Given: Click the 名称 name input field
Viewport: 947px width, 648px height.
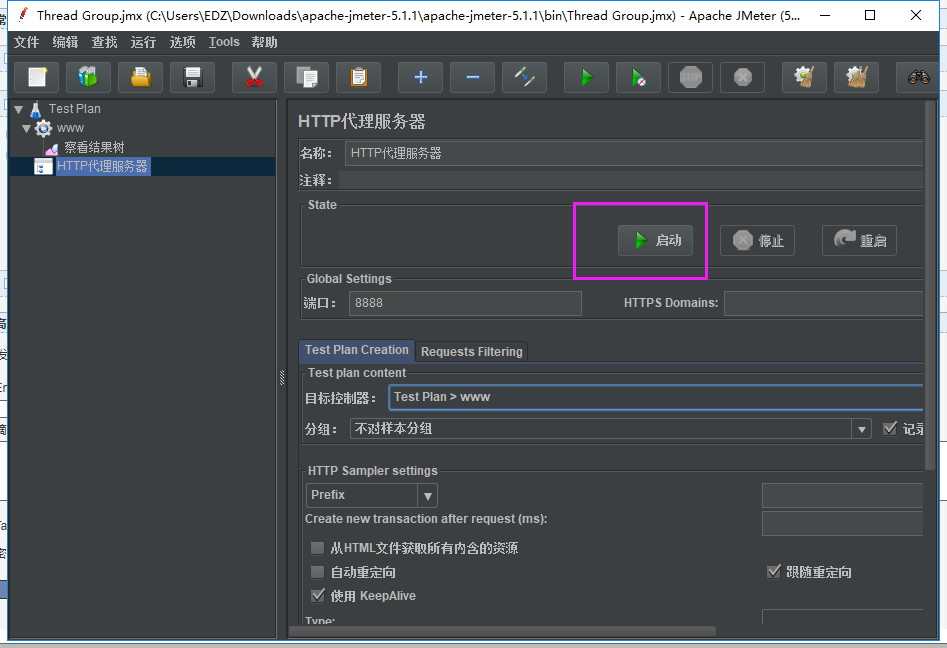Looking at the screenshot, I should [634, 153].
